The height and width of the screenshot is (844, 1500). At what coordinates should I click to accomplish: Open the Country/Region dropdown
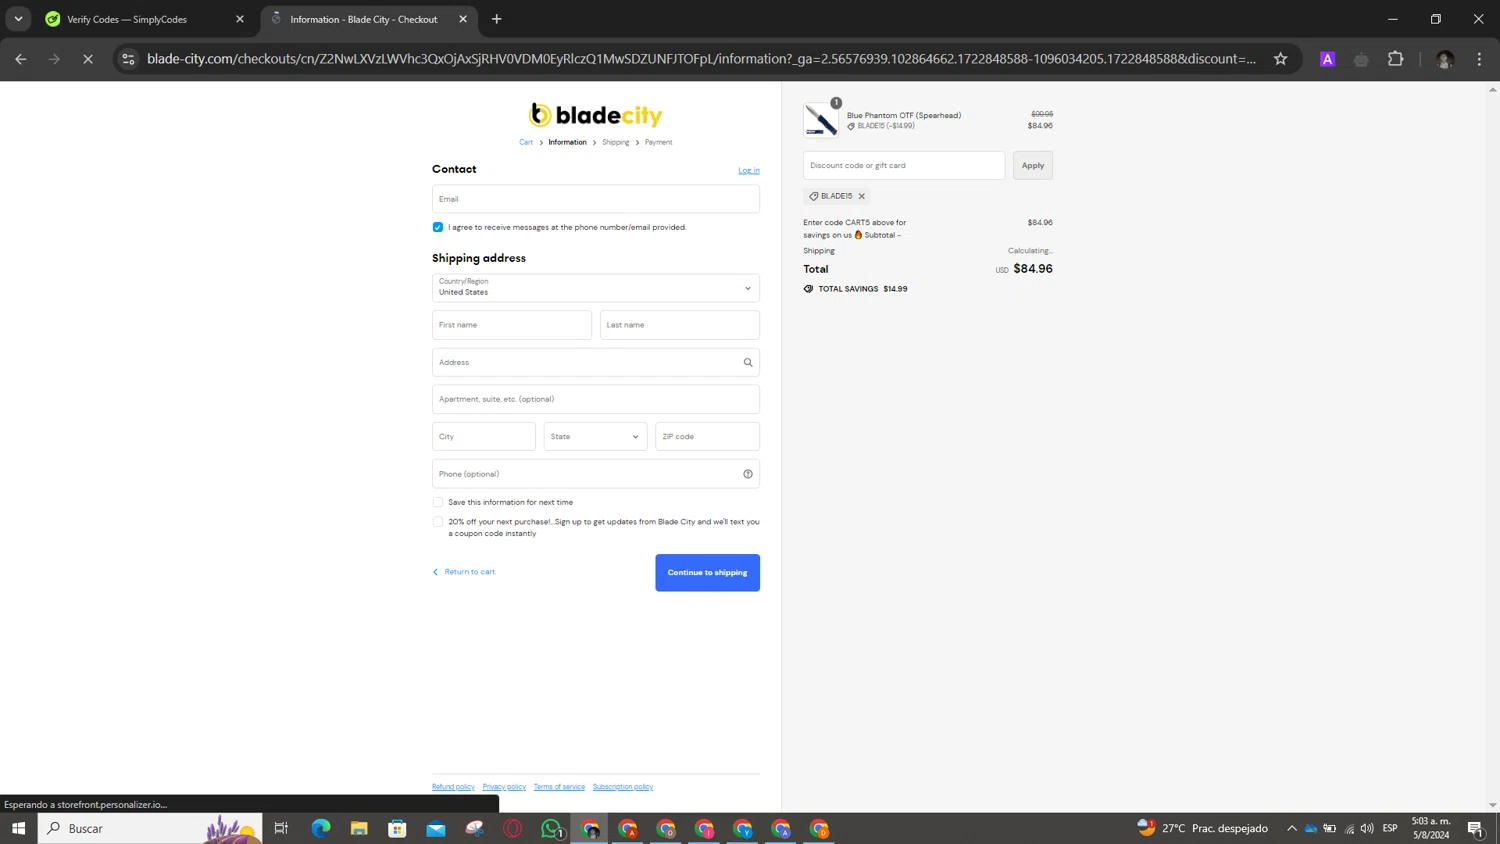[595, 288]
